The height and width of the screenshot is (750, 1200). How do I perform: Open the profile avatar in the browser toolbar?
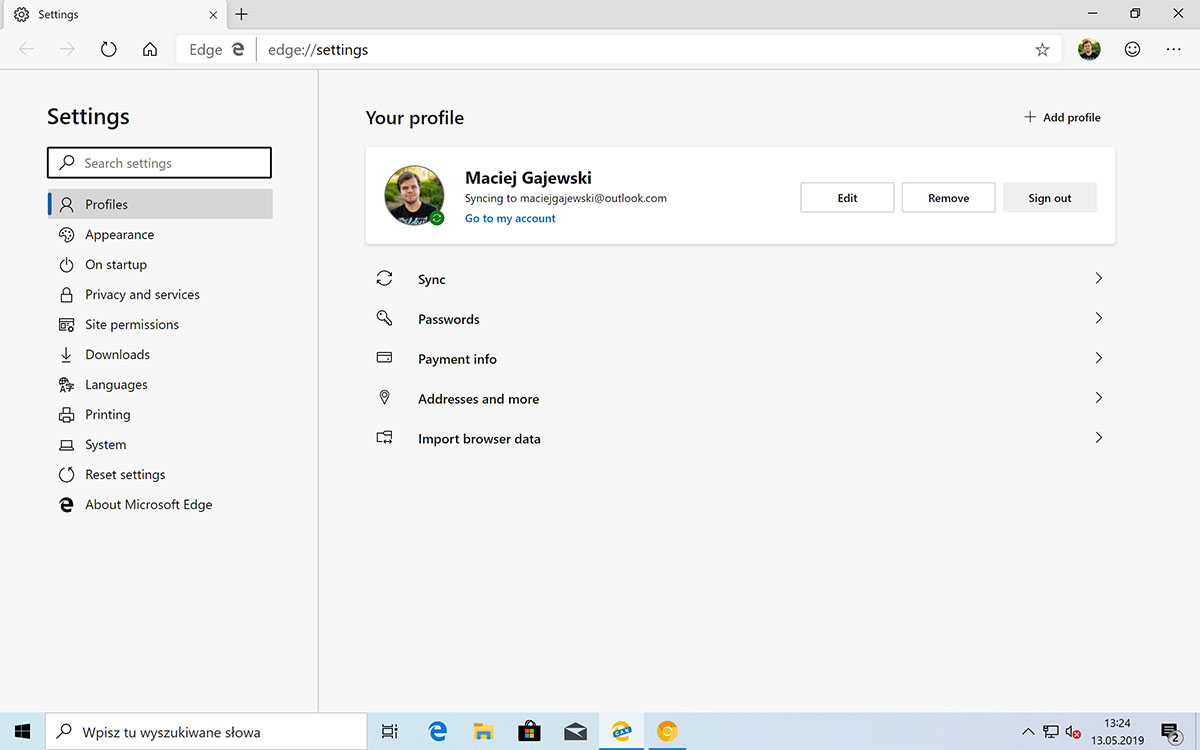(1089, 49)
